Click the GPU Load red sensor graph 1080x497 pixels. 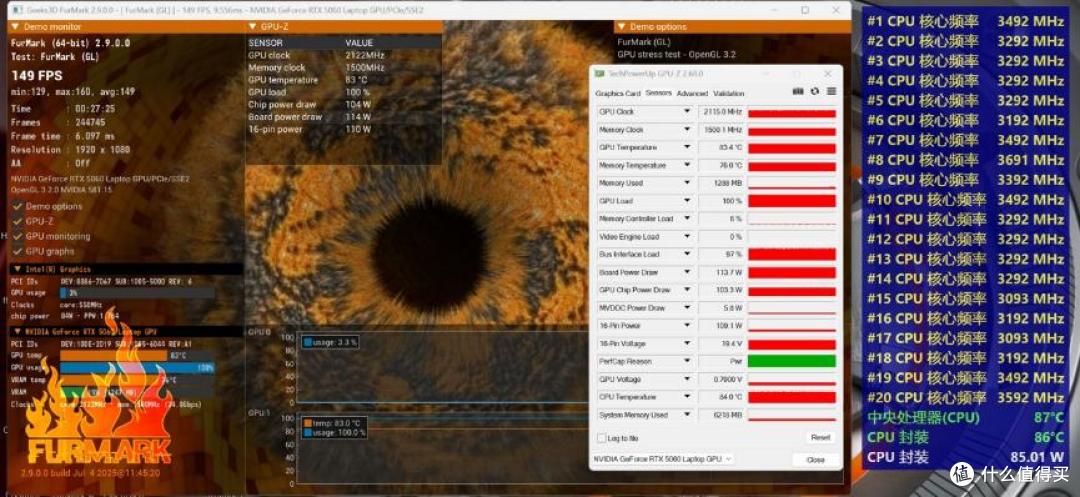pos(791,201)
